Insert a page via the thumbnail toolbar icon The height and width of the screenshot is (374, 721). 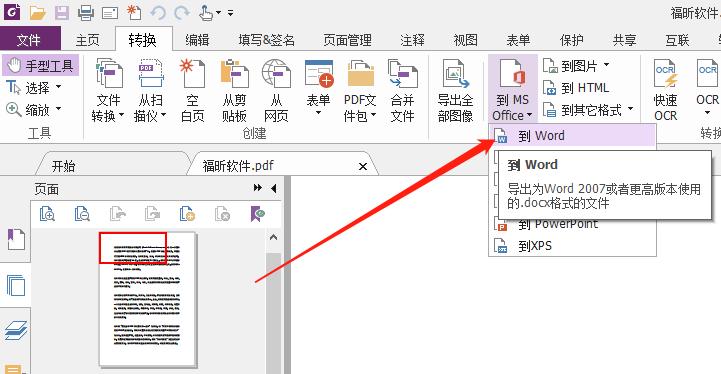point(187,214)
